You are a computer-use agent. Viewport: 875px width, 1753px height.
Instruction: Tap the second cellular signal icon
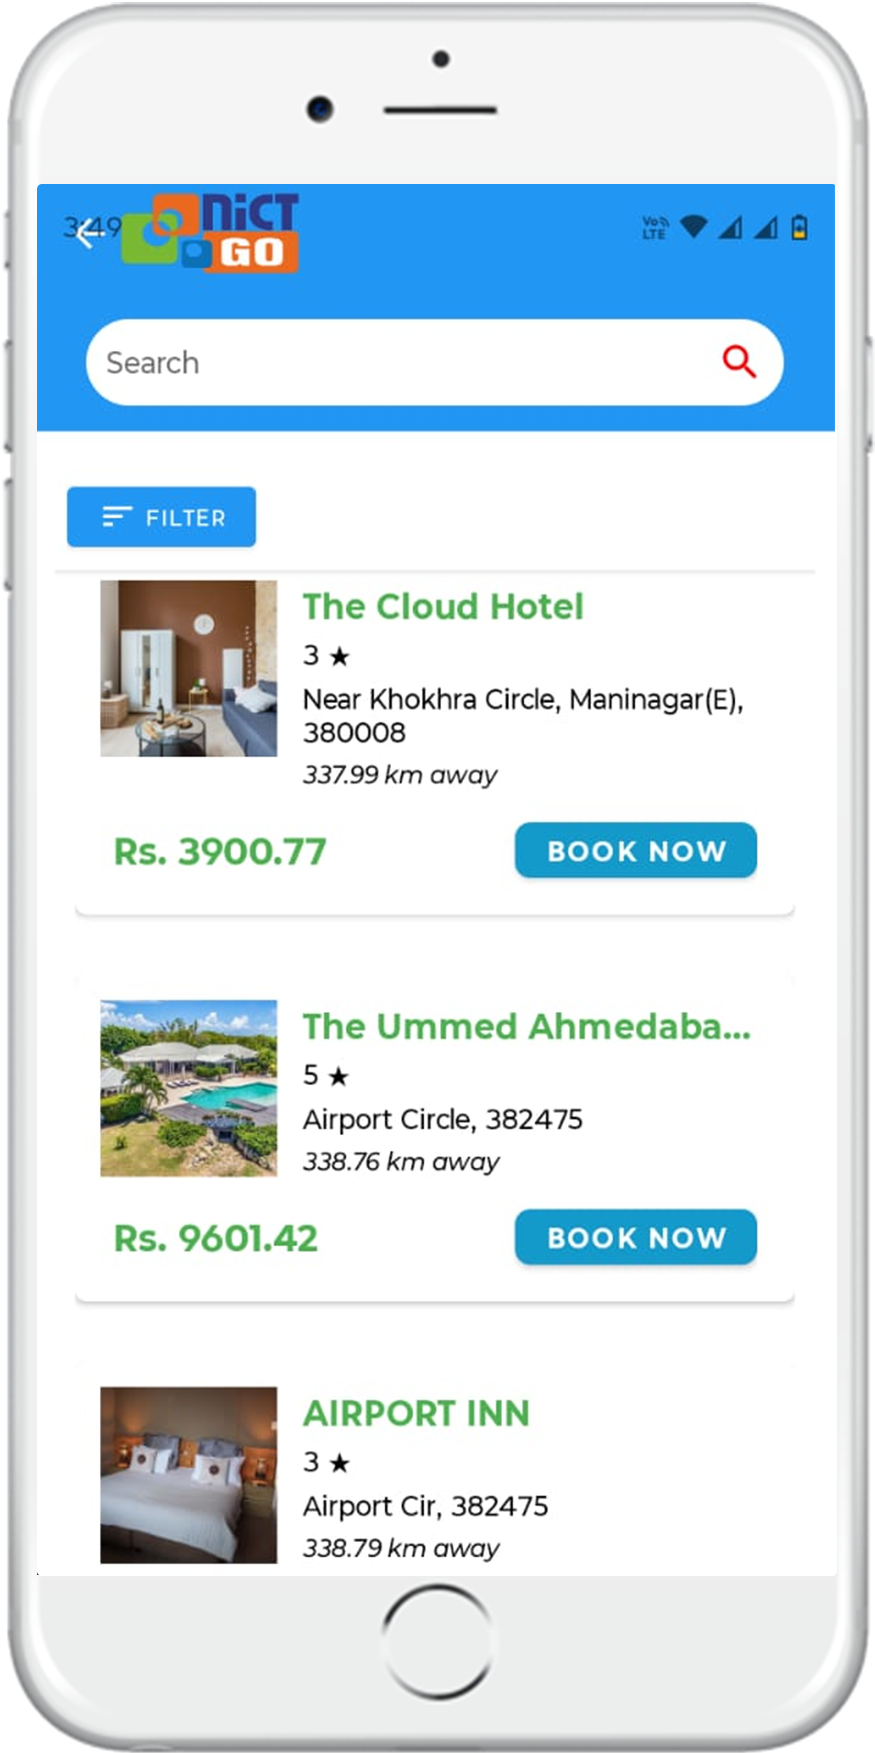click(x=766, y=228)
